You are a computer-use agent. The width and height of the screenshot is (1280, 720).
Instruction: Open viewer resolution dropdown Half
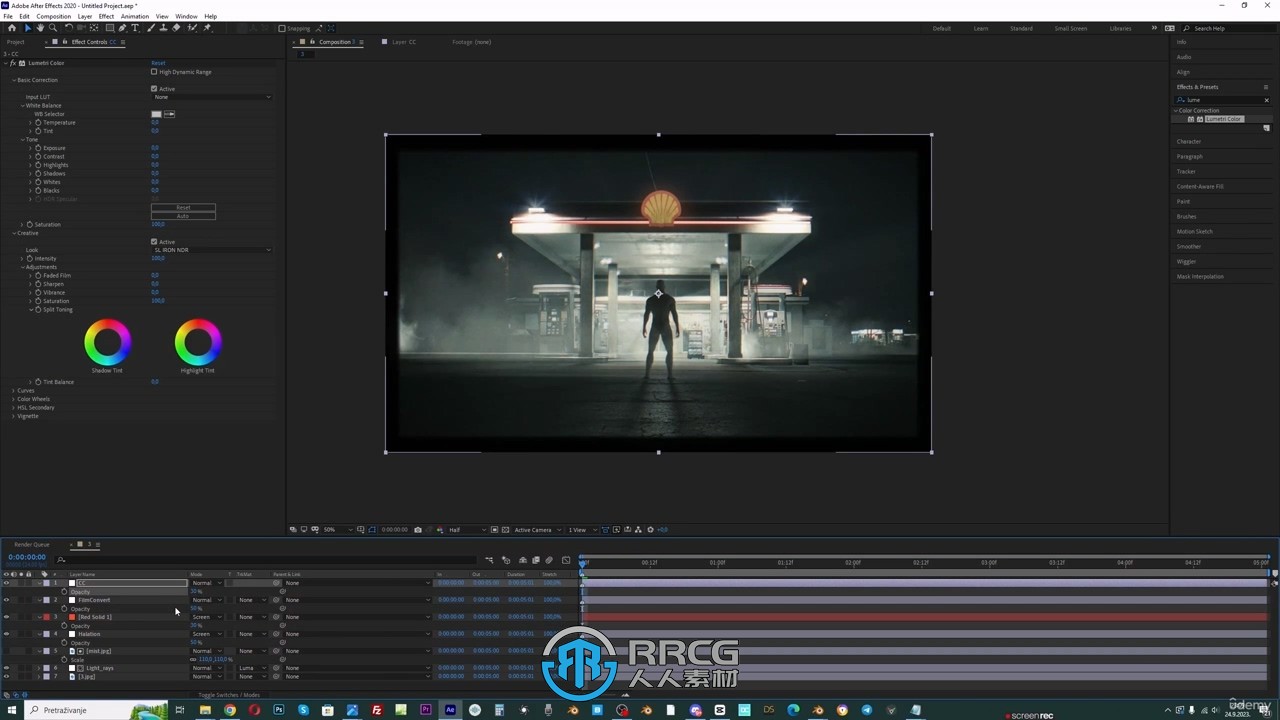(466, 530)
